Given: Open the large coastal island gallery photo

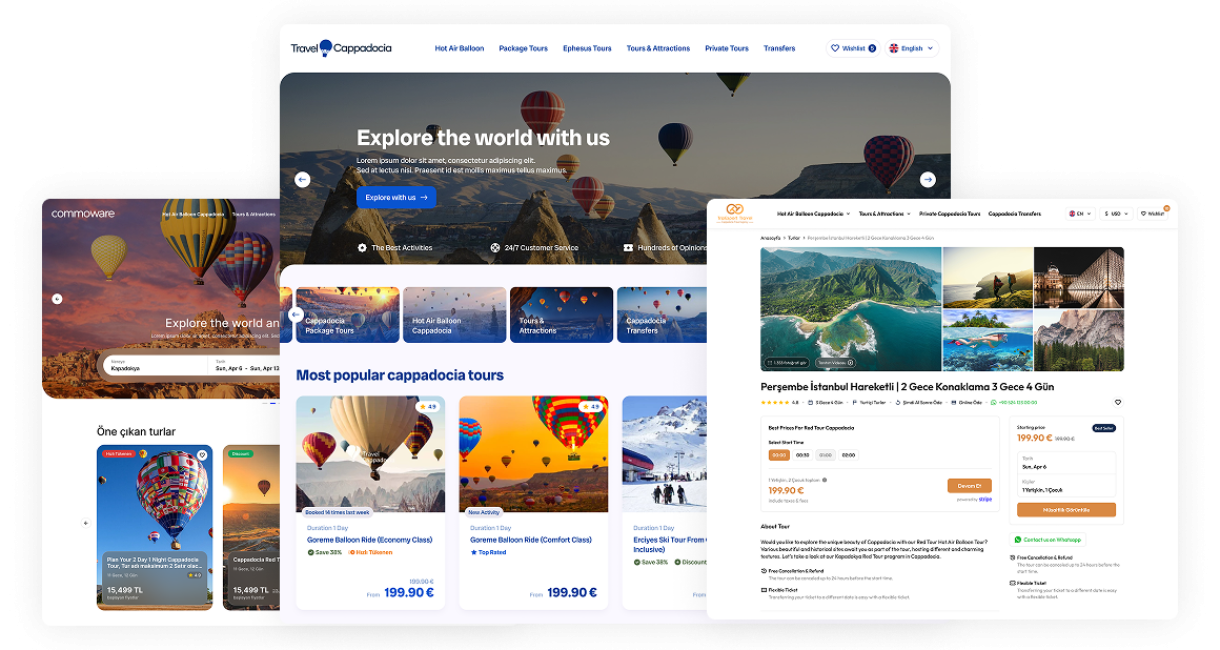Looking at the screenshot, I should tap(851, 309).
